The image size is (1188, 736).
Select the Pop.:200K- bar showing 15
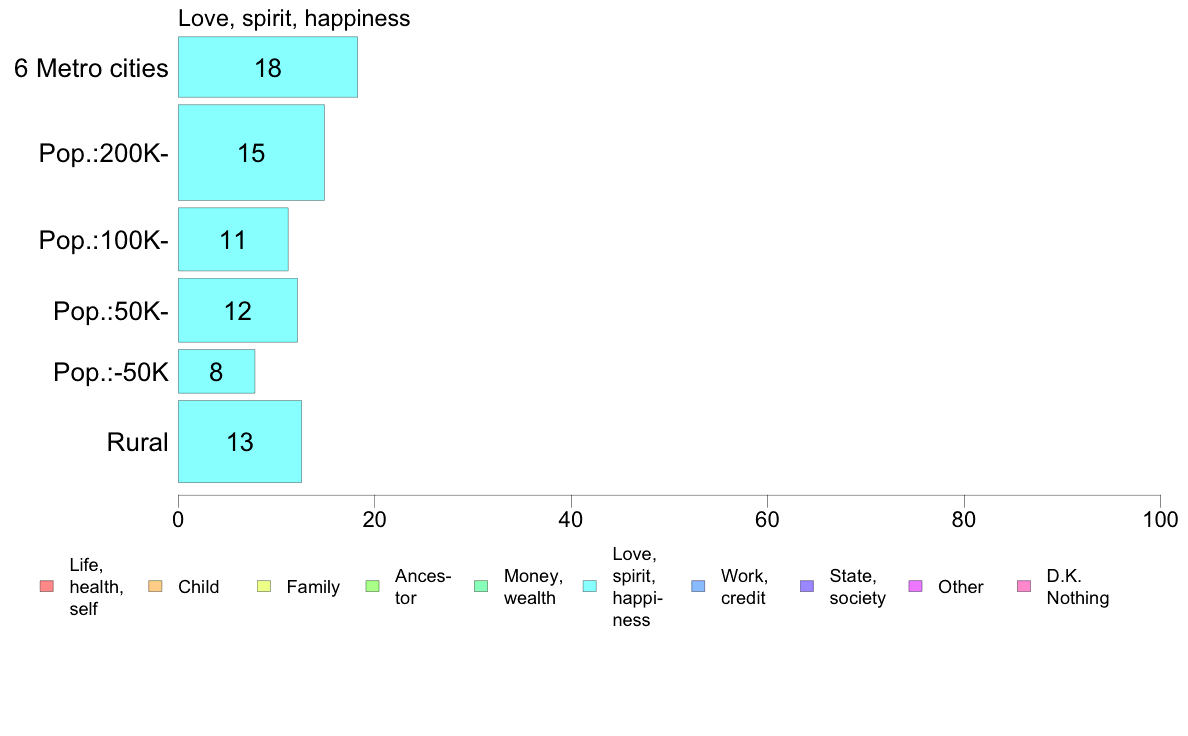click(251, 152)
